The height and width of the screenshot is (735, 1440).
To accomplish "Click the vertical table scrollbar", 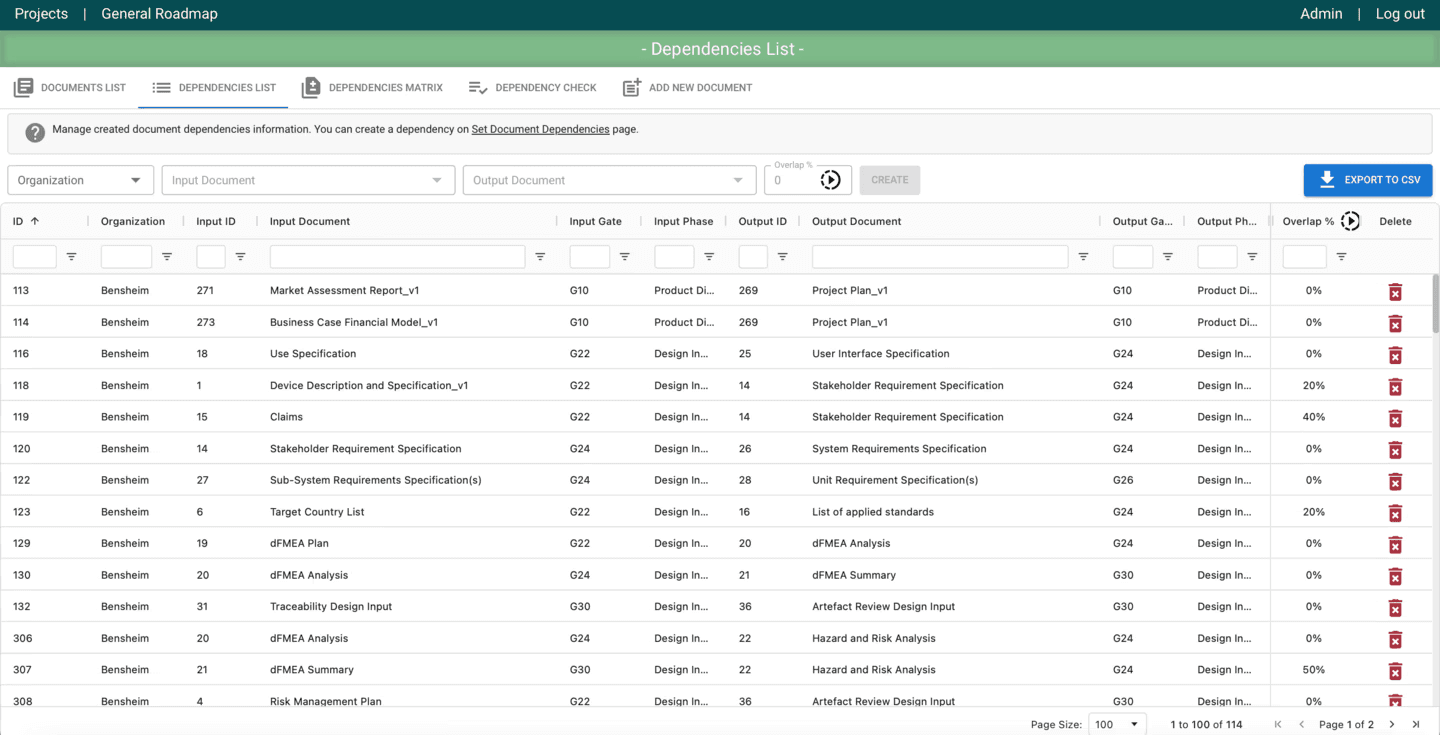I will 1436,304.
